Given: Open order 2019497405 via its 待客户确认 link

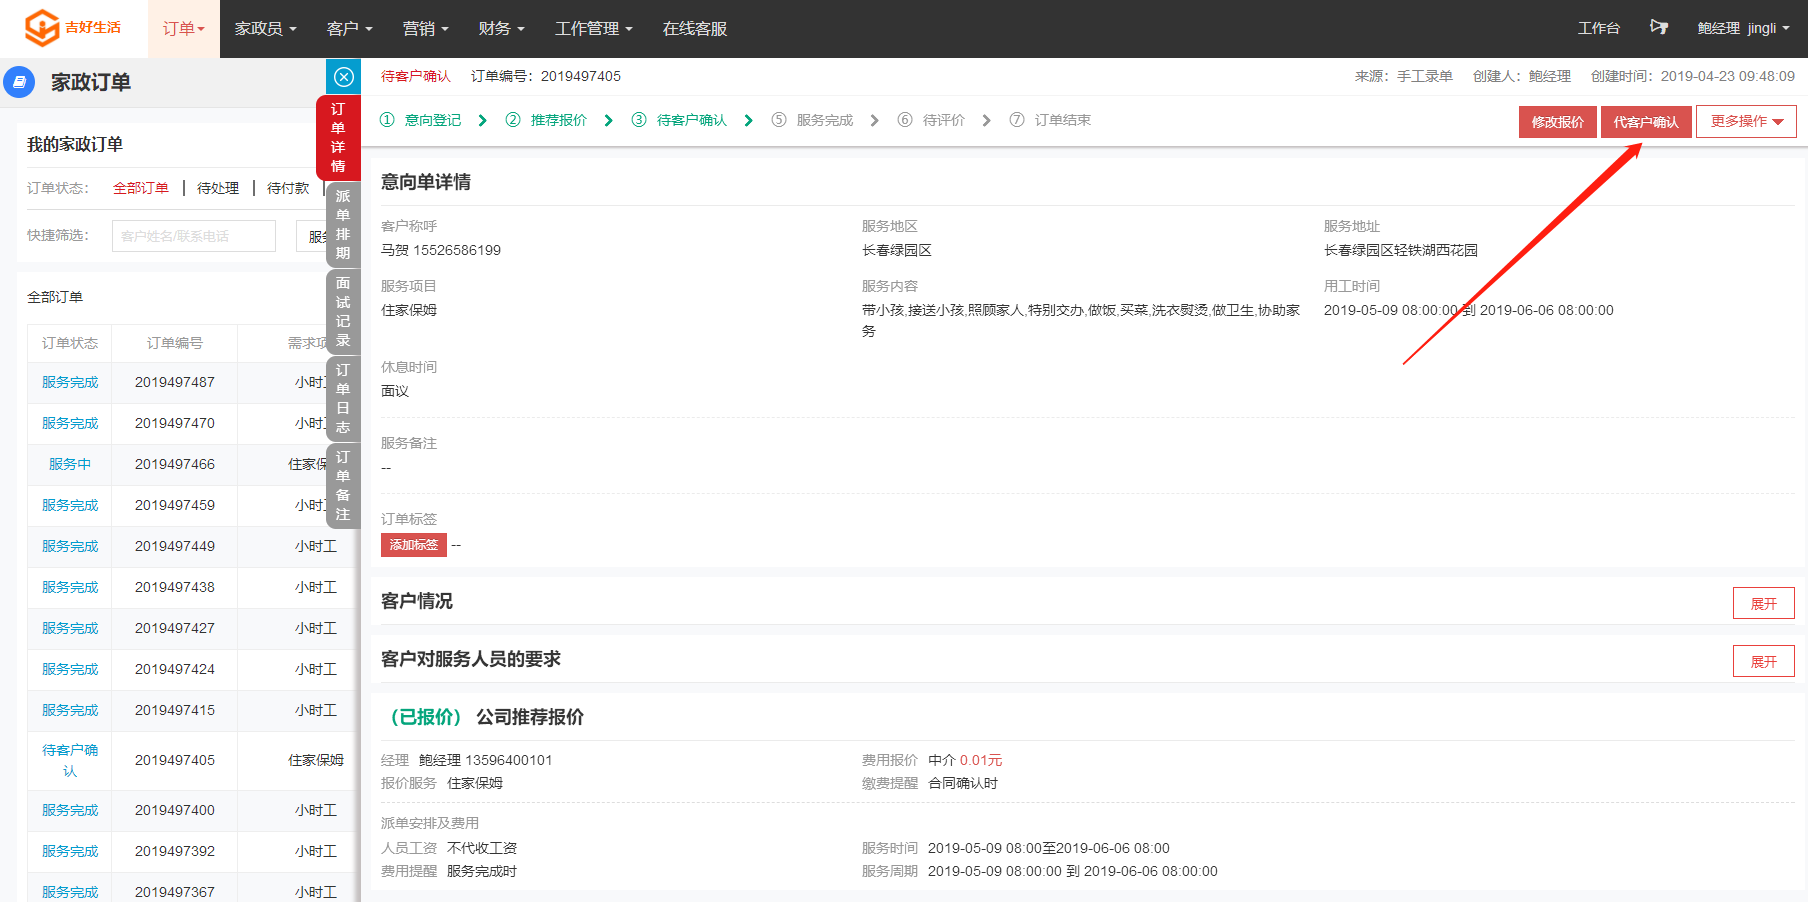Looking at the screenshot, I should click(70, 761).
